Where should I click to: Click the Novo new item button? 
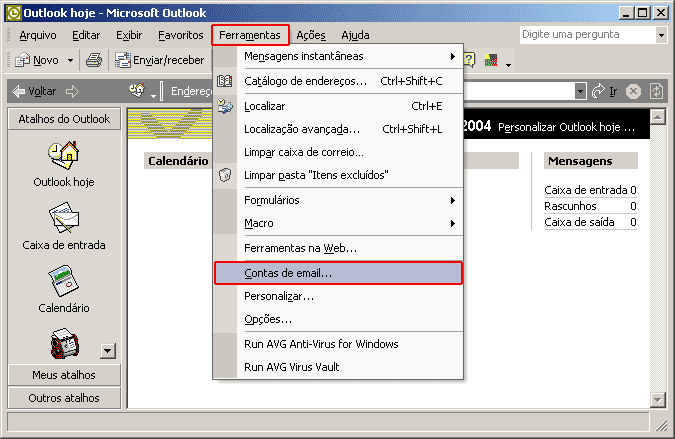tap(37, 60)
